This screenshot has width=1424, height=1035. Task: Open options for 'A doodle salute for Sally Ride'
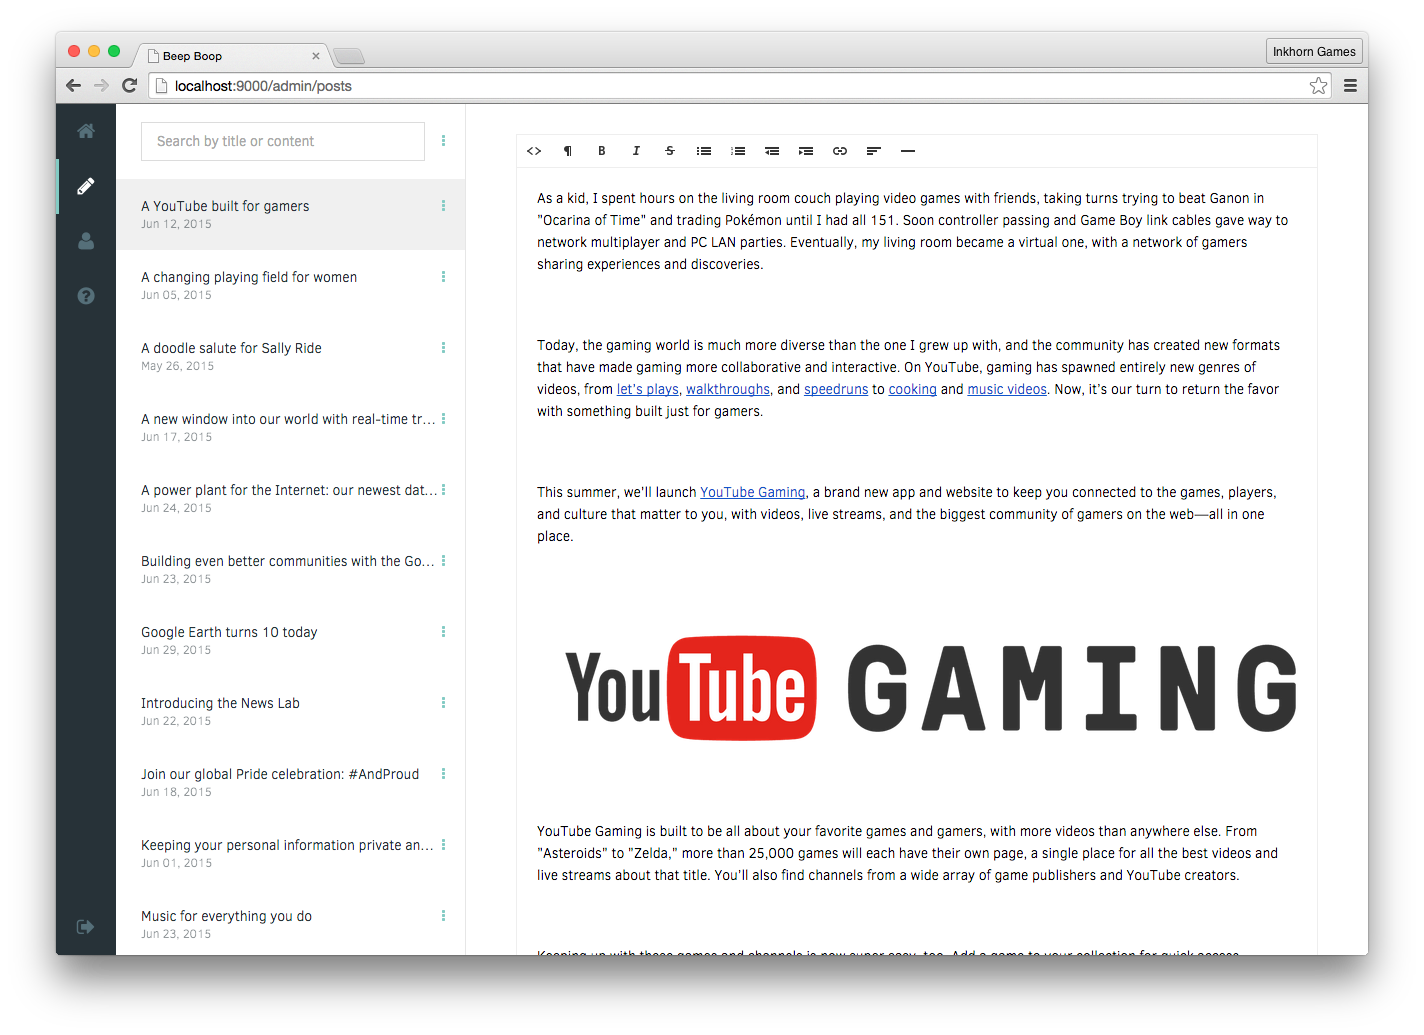(443, 348)
